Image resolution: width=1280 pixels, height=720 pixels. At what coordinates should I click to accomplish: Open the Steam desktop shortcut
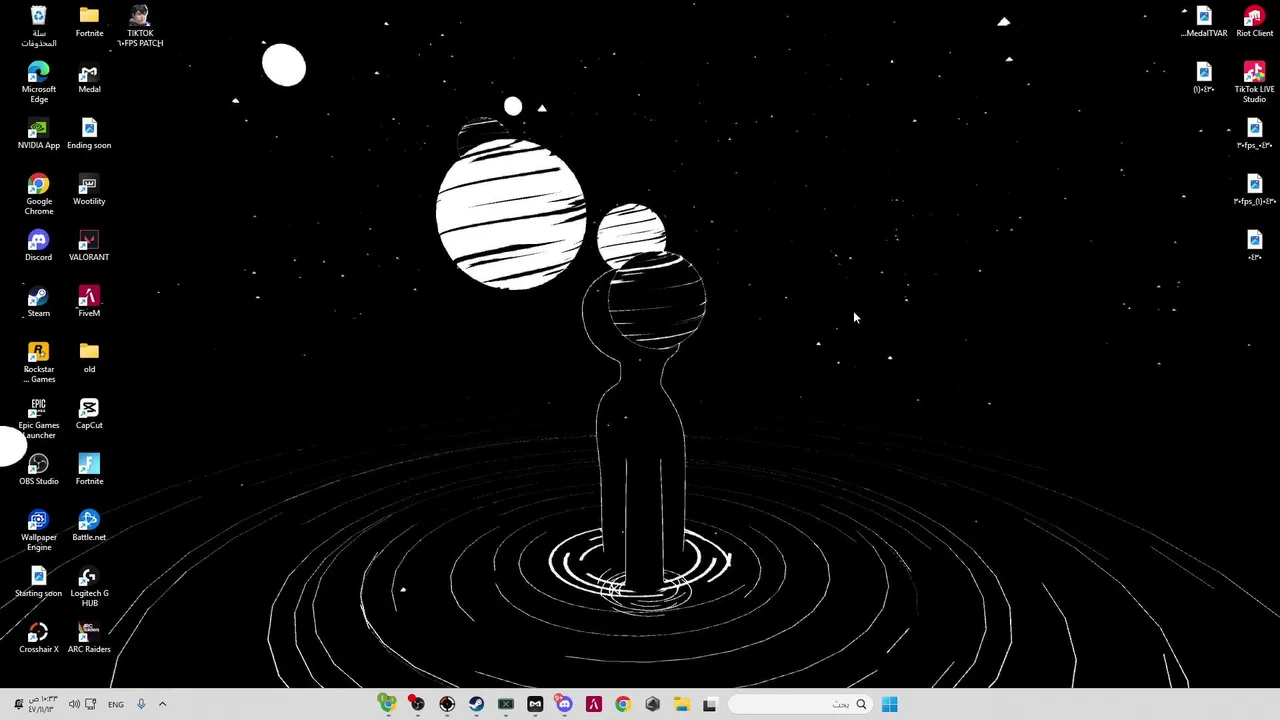38,302
